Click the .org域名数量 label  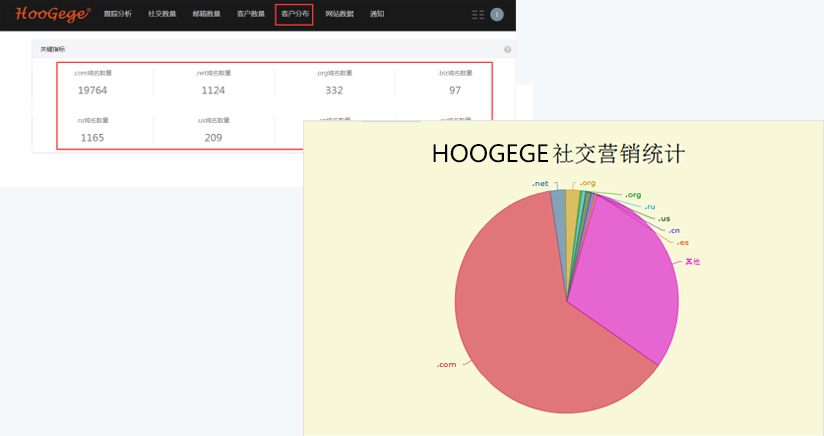(334, 73)
